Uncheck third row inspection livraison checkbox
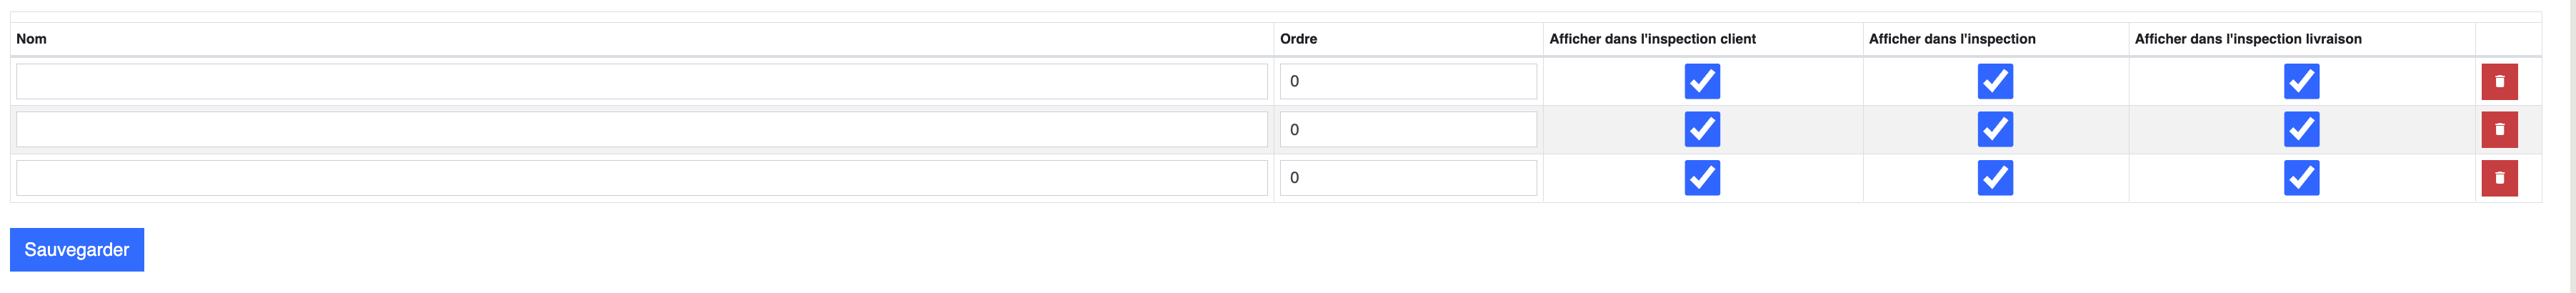The image size is (2576, 293). (2301, 177)
